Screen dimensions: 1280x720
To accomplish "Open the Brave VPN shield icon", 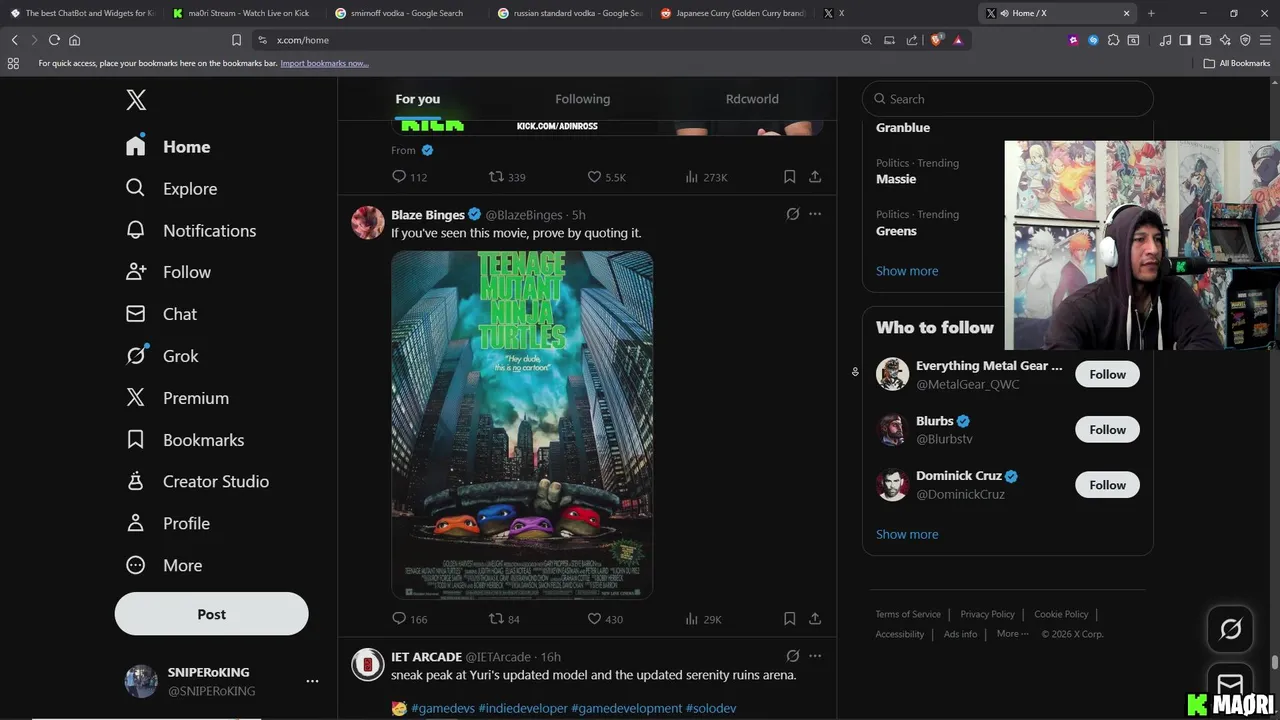I will 1245,40.
